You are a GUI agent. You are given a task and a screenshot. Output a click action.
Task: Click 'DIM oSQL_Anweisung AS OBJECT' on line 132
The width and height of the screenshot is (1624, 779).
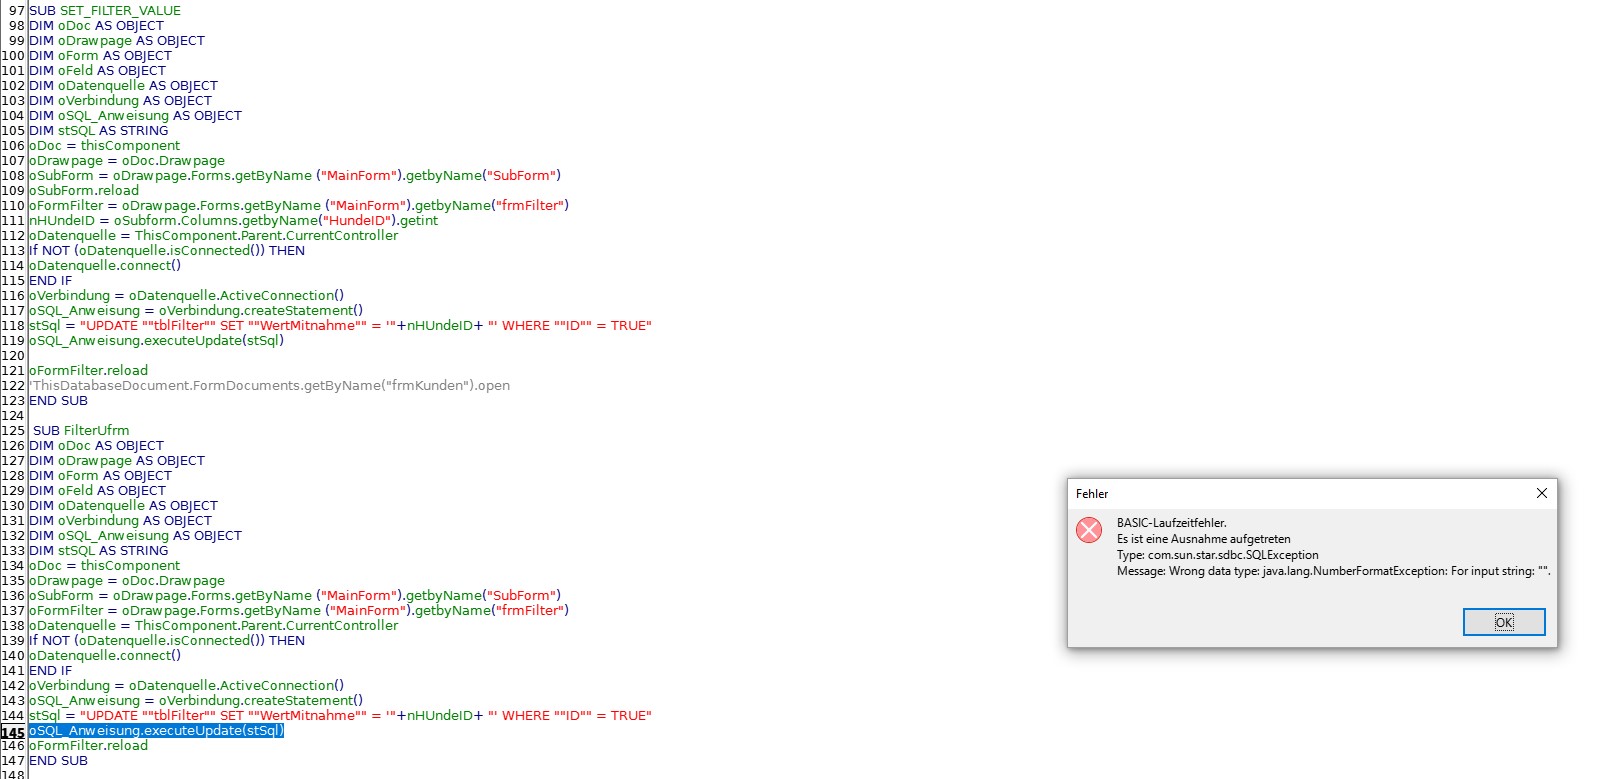135,536
